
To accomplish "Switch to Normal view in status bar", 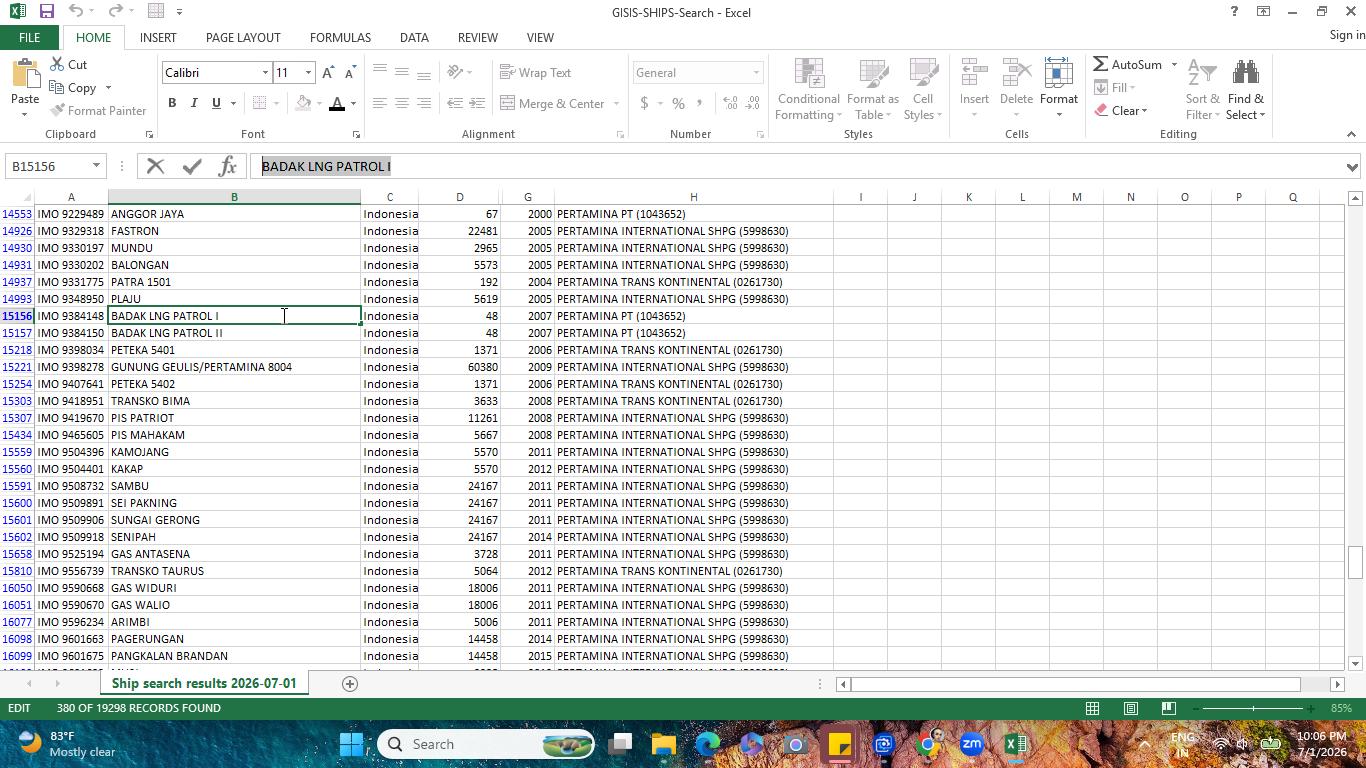I will [1093, 709].
